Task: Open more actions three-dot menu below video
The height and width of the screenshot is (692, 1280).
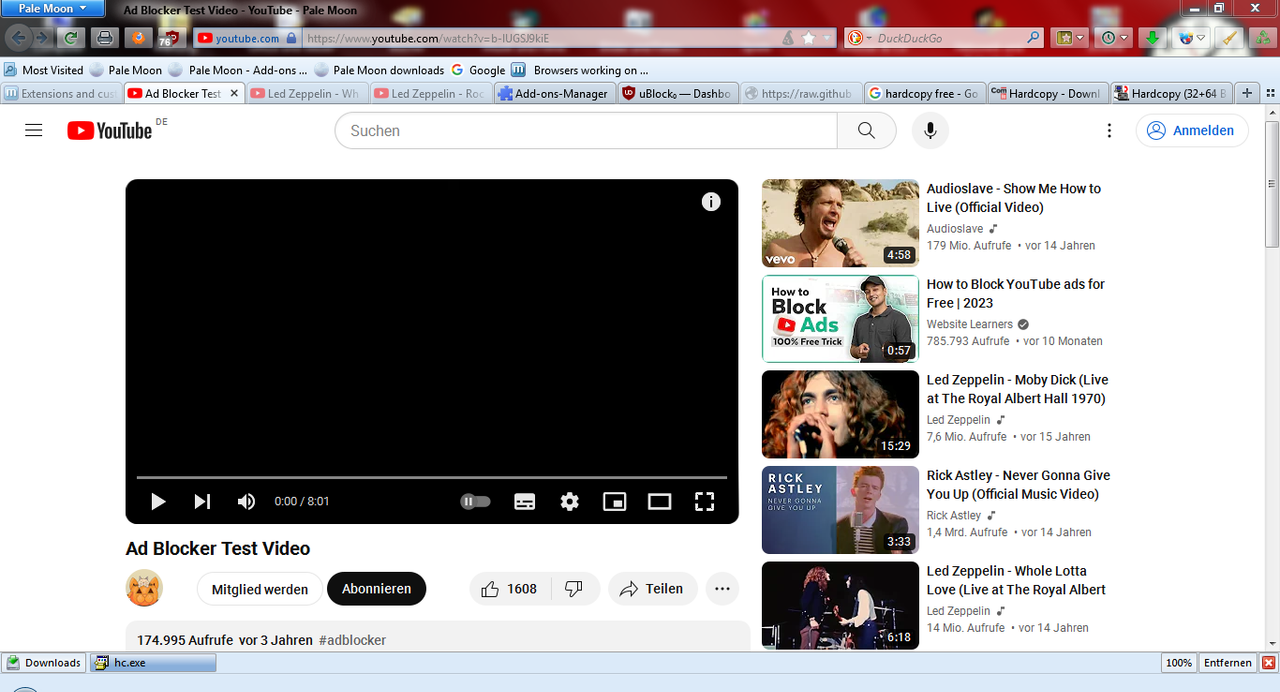Action: [723, 589]
